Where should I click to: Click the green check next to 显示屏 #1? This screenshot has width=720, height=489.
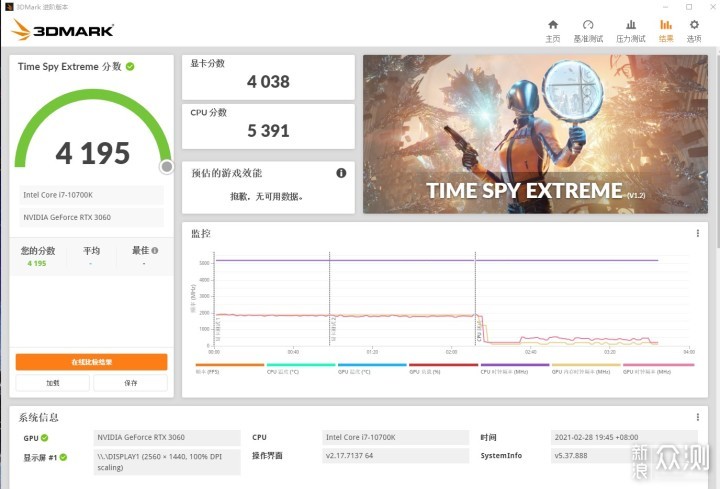pyautogui.click(x=63, y=457)
